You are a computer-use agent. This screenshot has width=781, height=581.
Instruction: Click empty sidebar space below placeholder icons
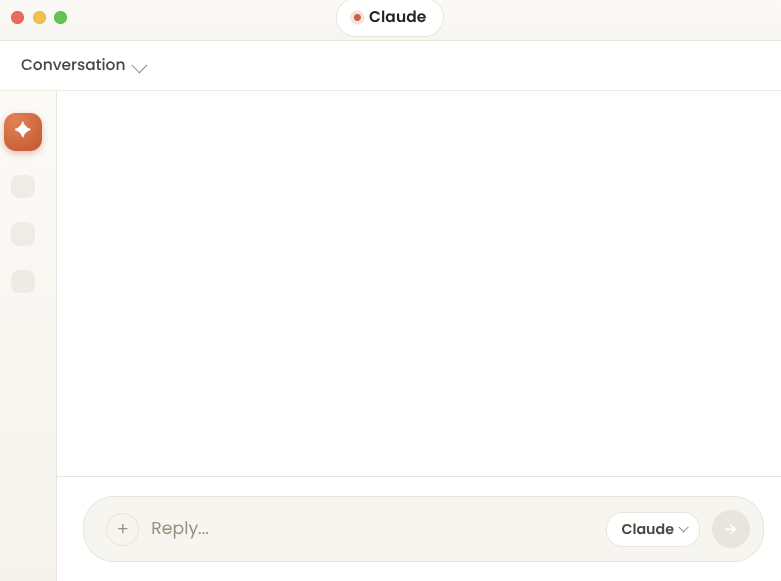[28, 434]
